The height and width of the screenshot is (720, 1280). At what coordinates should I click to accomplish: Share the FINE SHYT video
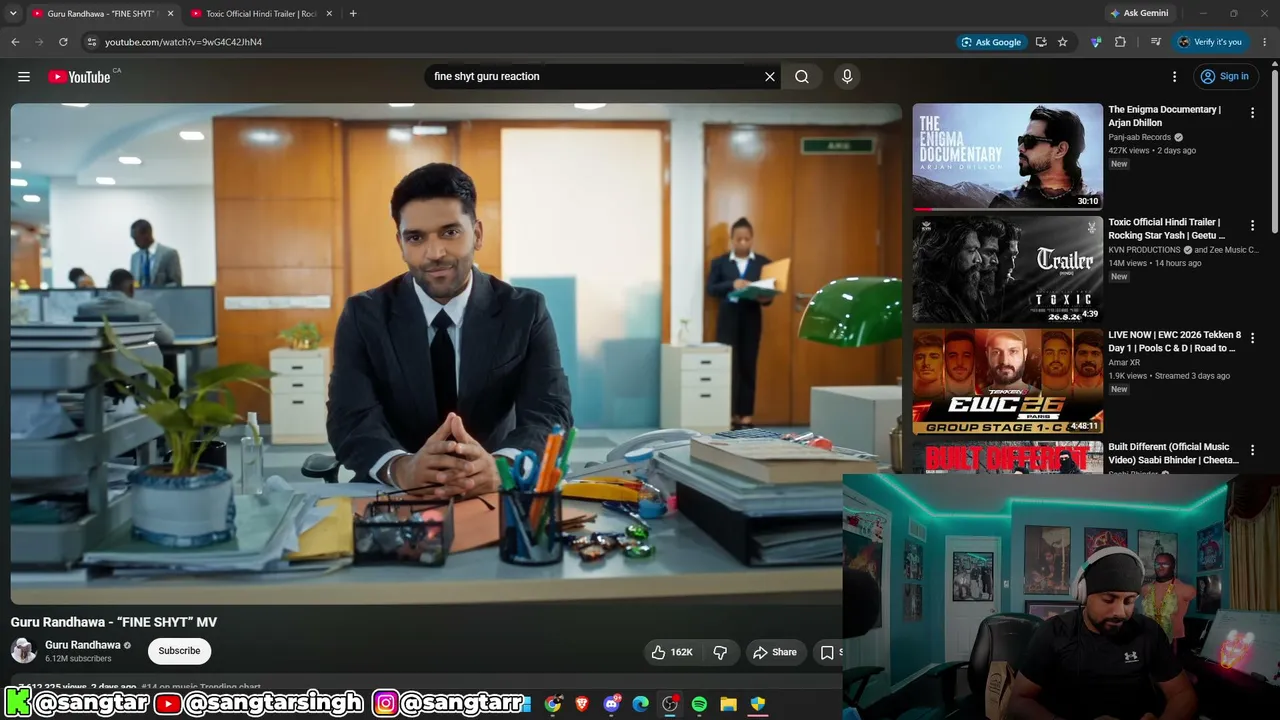coord(775,652)
